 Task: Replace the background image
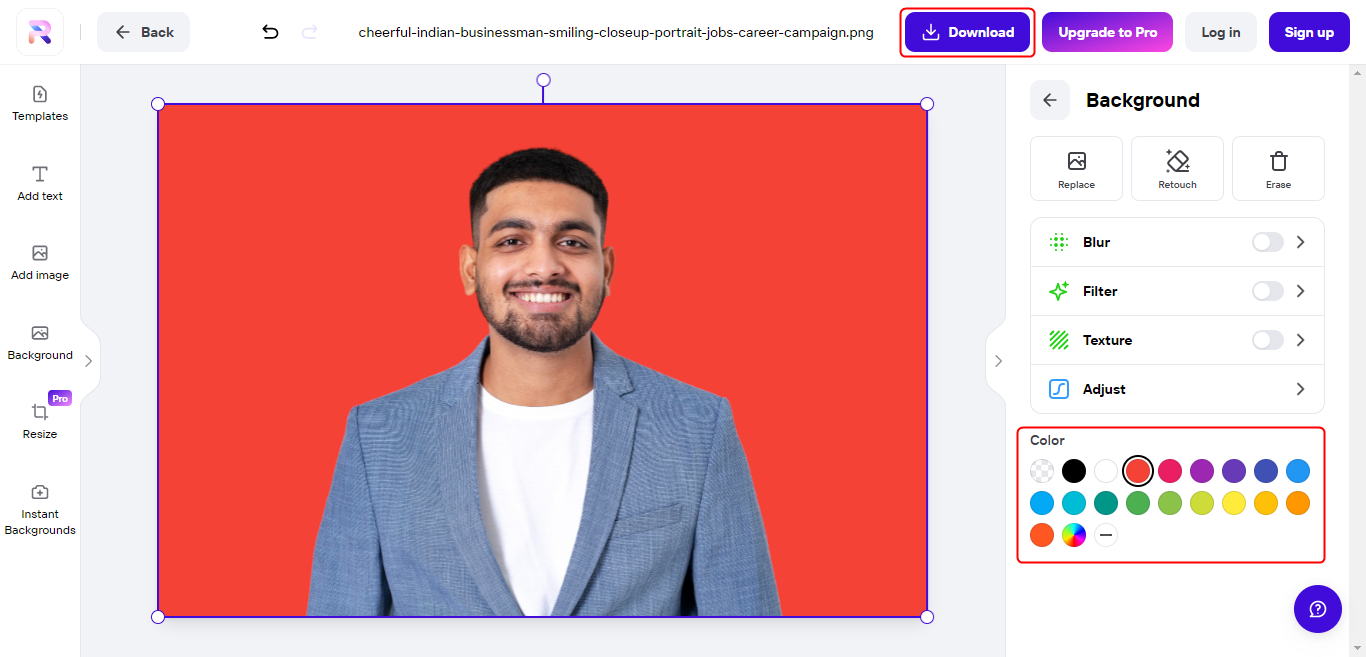pos(1076,168)
